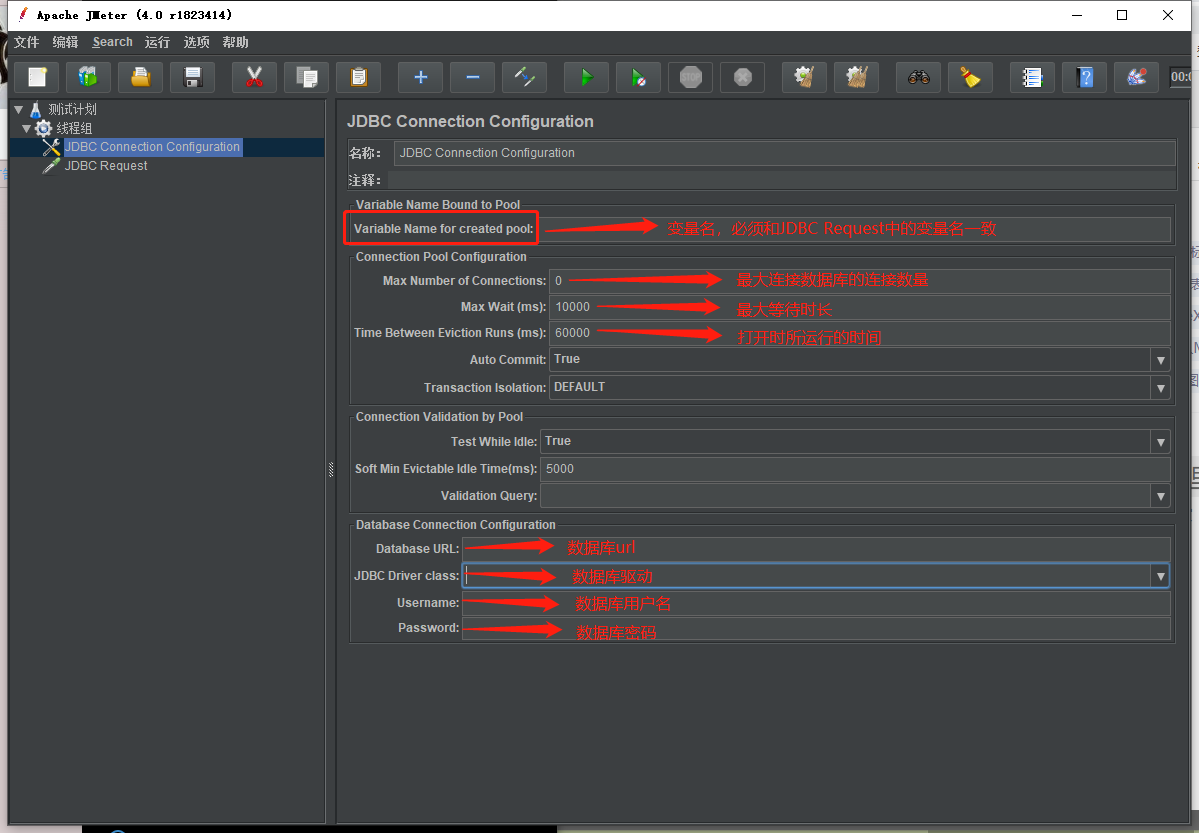Start the test with green play icon

pos(586,77)
